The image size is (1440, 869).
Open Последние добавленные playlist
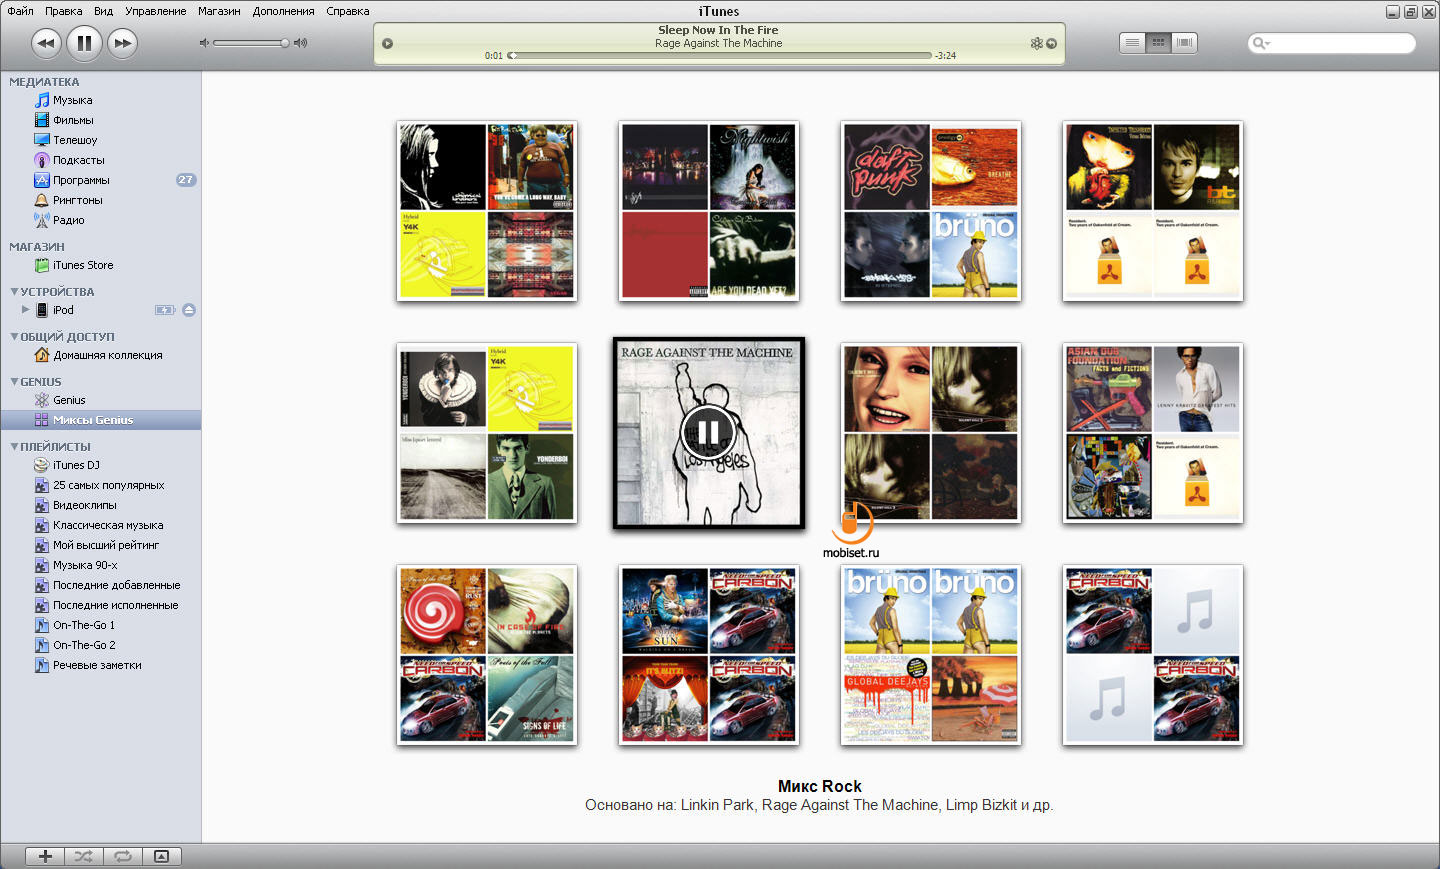coord(116,585)
